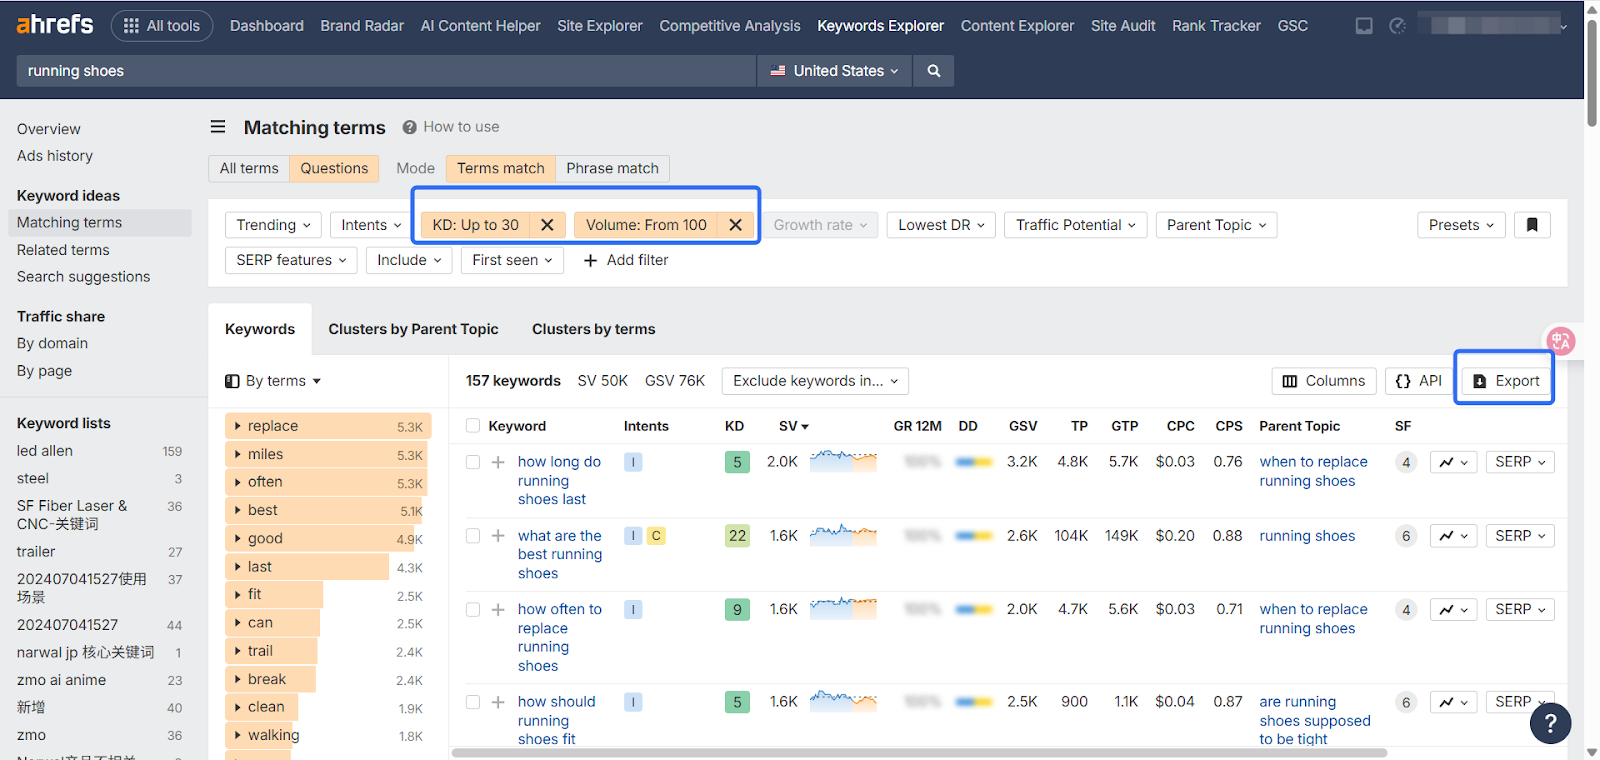Open the United States country dropdown
The width and height of the screenshot is (1600, 760).
tap(834, 71)
